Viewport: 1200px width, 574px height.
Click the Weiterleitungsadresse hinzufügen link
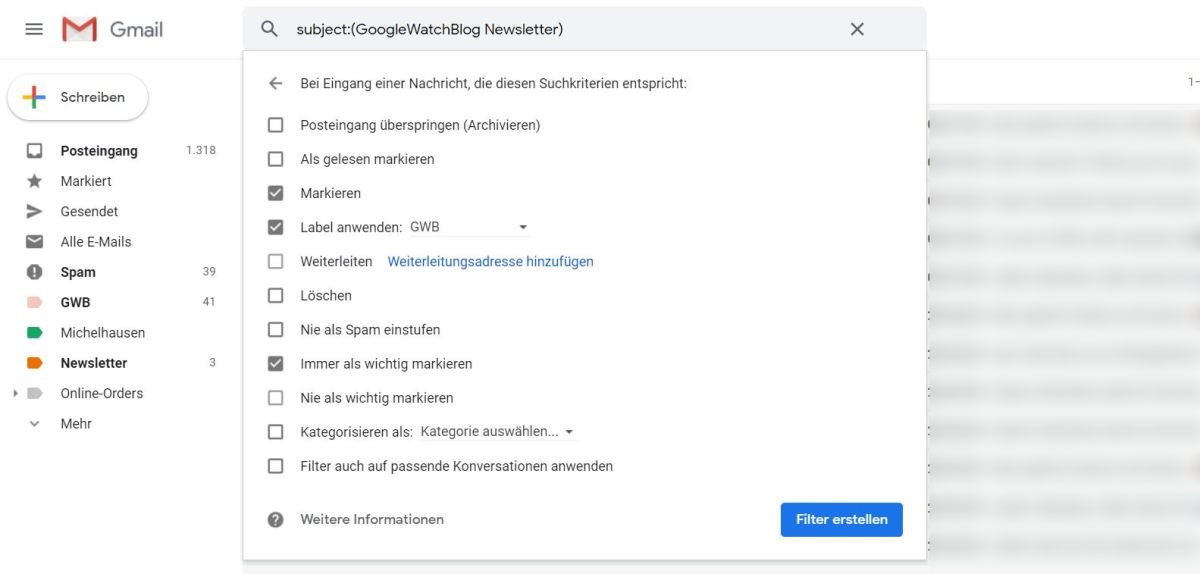pos(490,262)
